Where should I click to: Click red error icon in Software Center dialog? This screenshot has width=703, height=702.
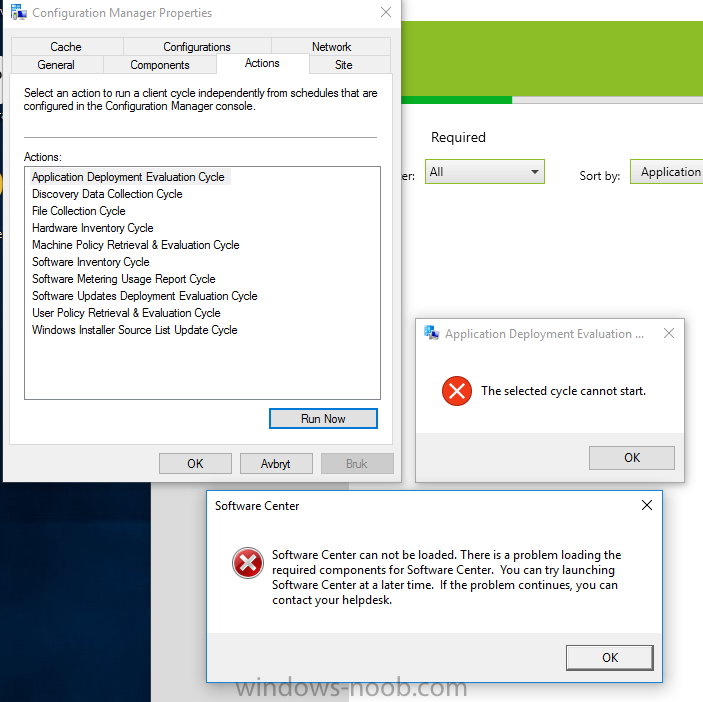(x=247, y=563)
